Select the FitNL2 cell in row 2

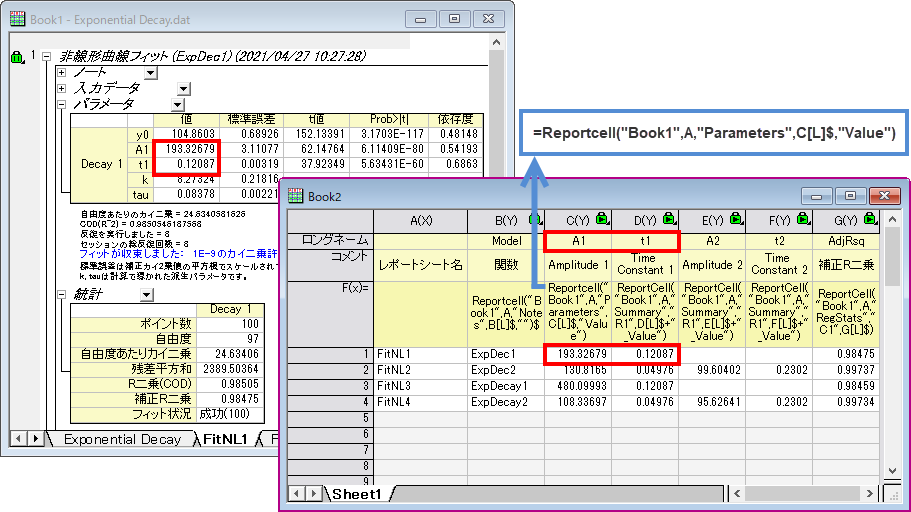click(421, 370)
